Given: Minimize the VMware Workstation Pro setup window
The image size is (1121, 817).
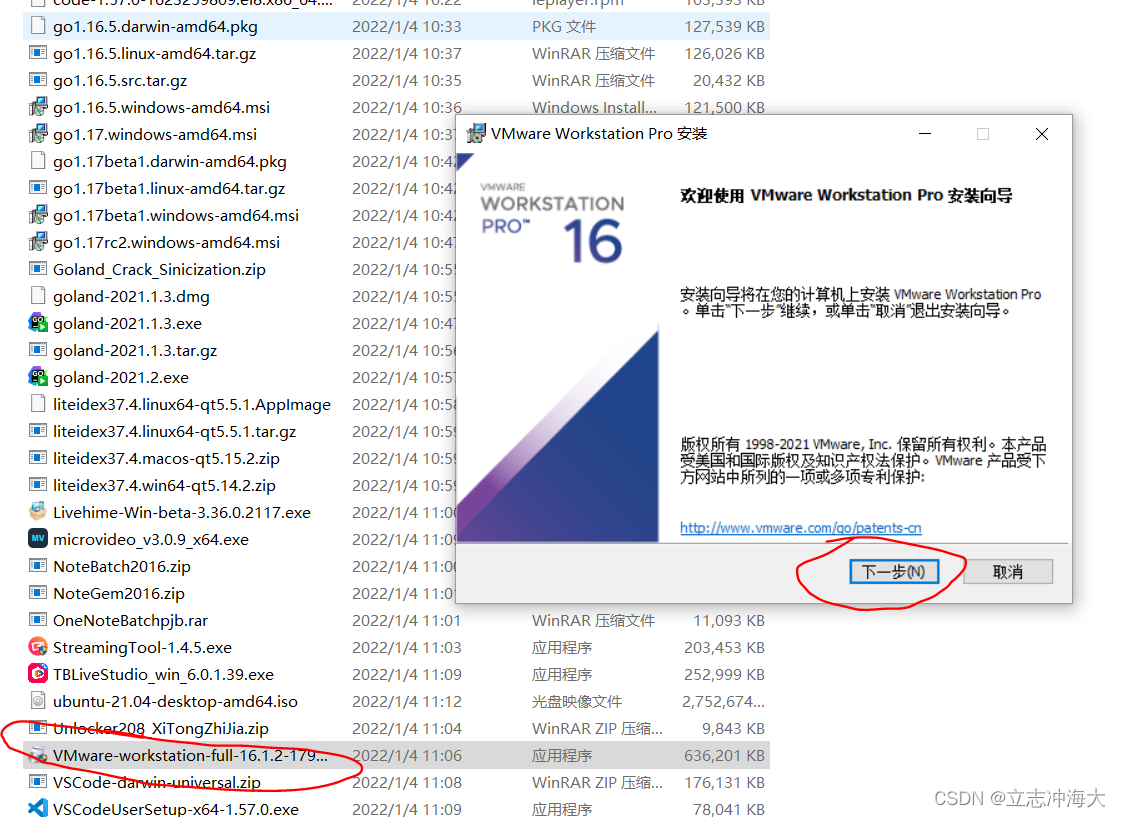Looking at the screenshot, I should pos(925,134).
